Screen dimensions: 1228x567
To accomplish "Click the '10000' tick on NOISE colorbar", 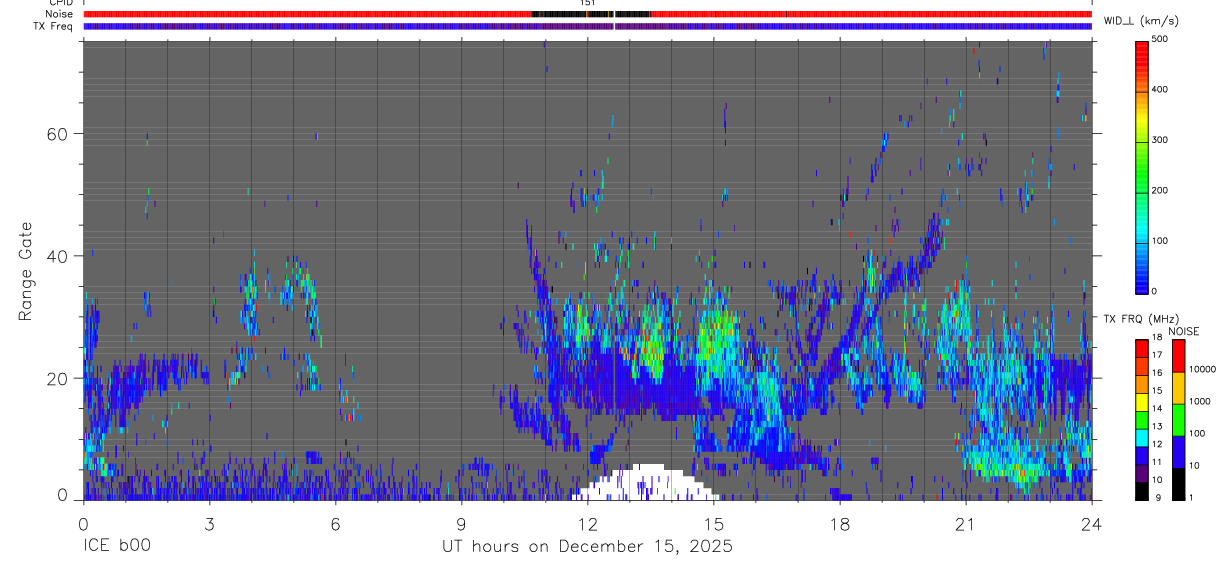I will [1203, 371].
